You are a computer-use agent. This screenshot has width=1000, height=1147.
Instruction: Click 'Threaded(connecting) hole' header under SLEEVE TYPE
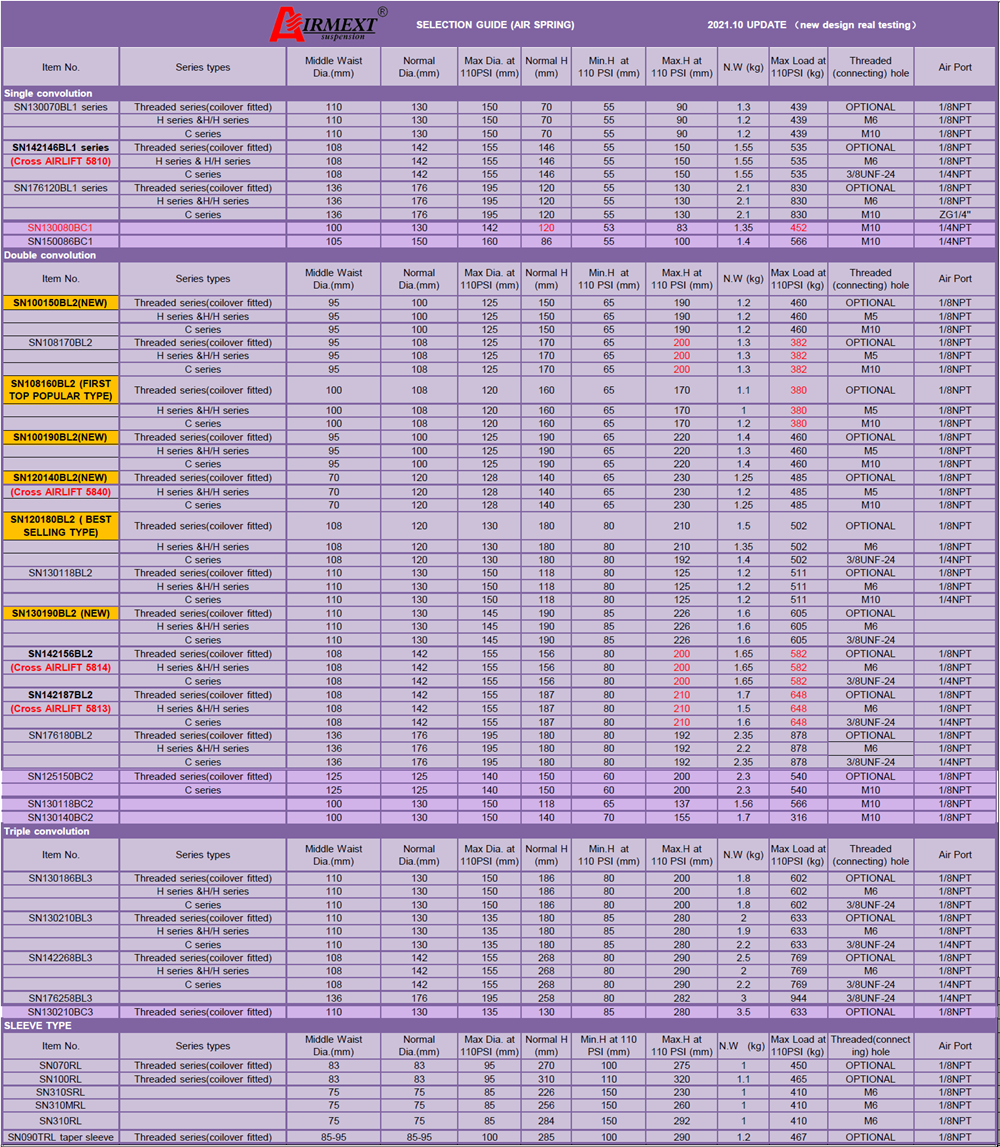pyautogui.click(x=871, y=1046)
